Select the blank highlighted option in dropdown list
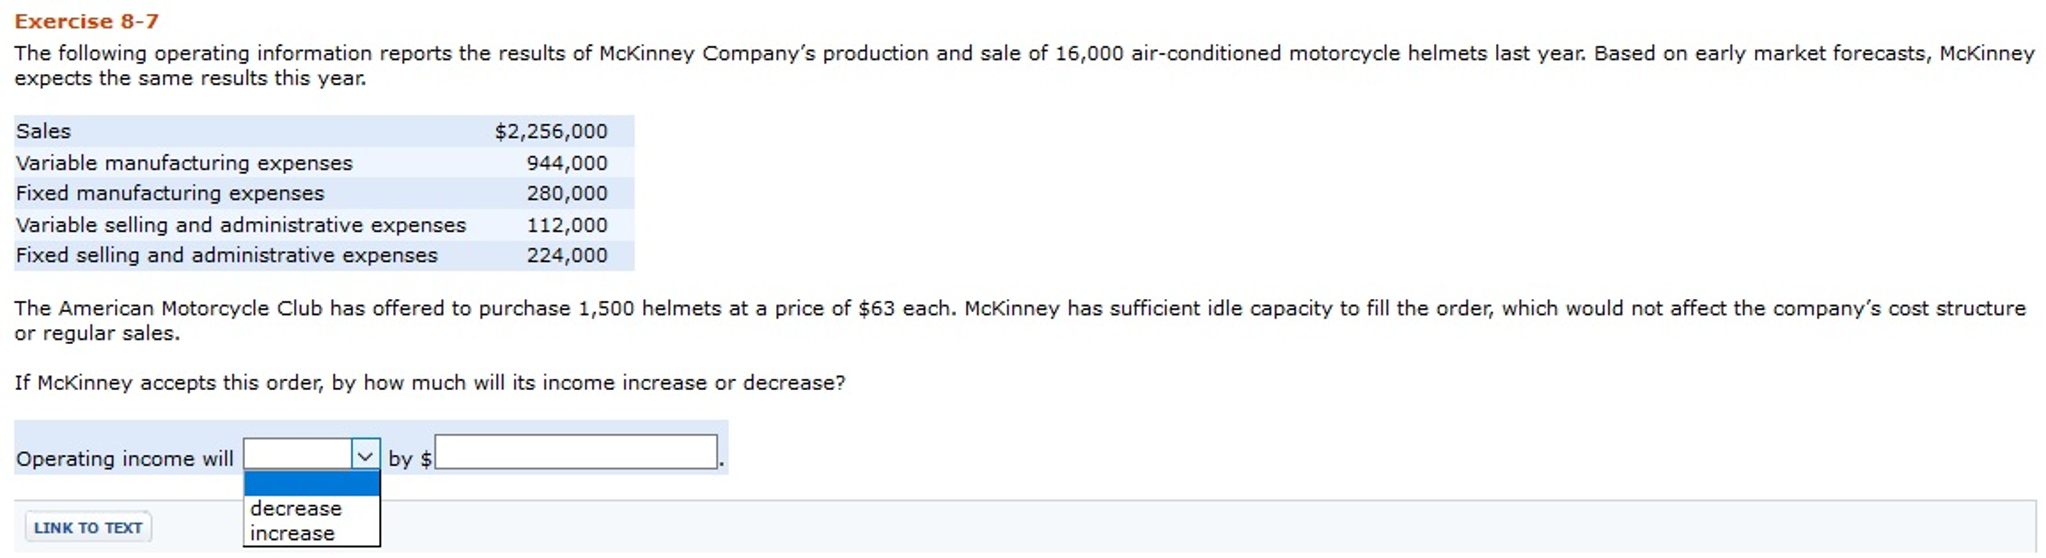This screenshot has height=558, width=2046. pos(311,484)
